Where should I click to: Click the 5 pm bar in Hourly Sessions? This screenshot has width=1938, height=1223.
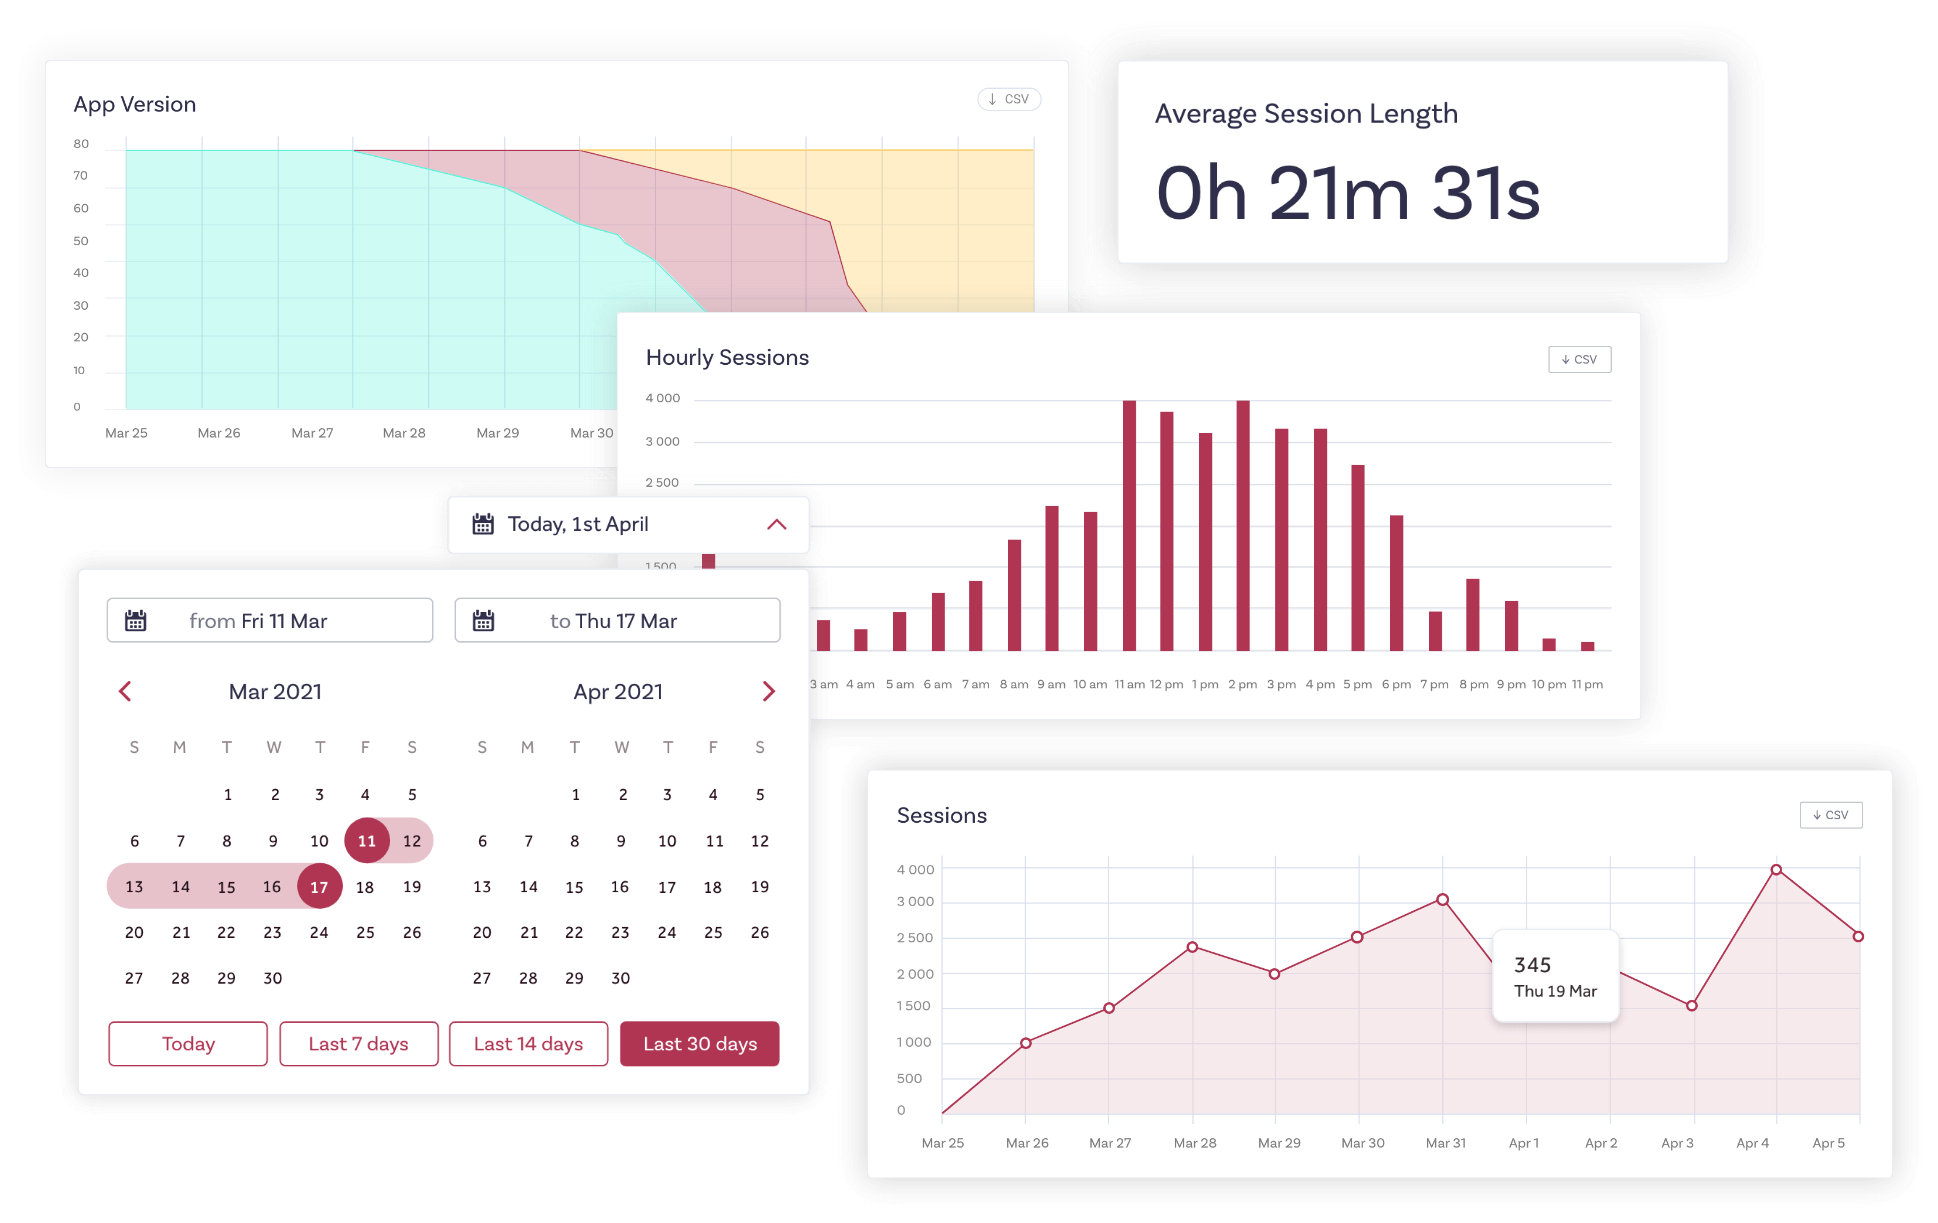1358,558
